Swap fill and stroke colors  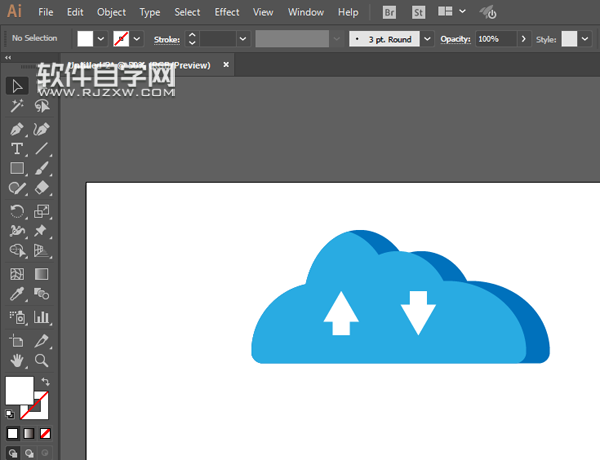pos(45,382)
